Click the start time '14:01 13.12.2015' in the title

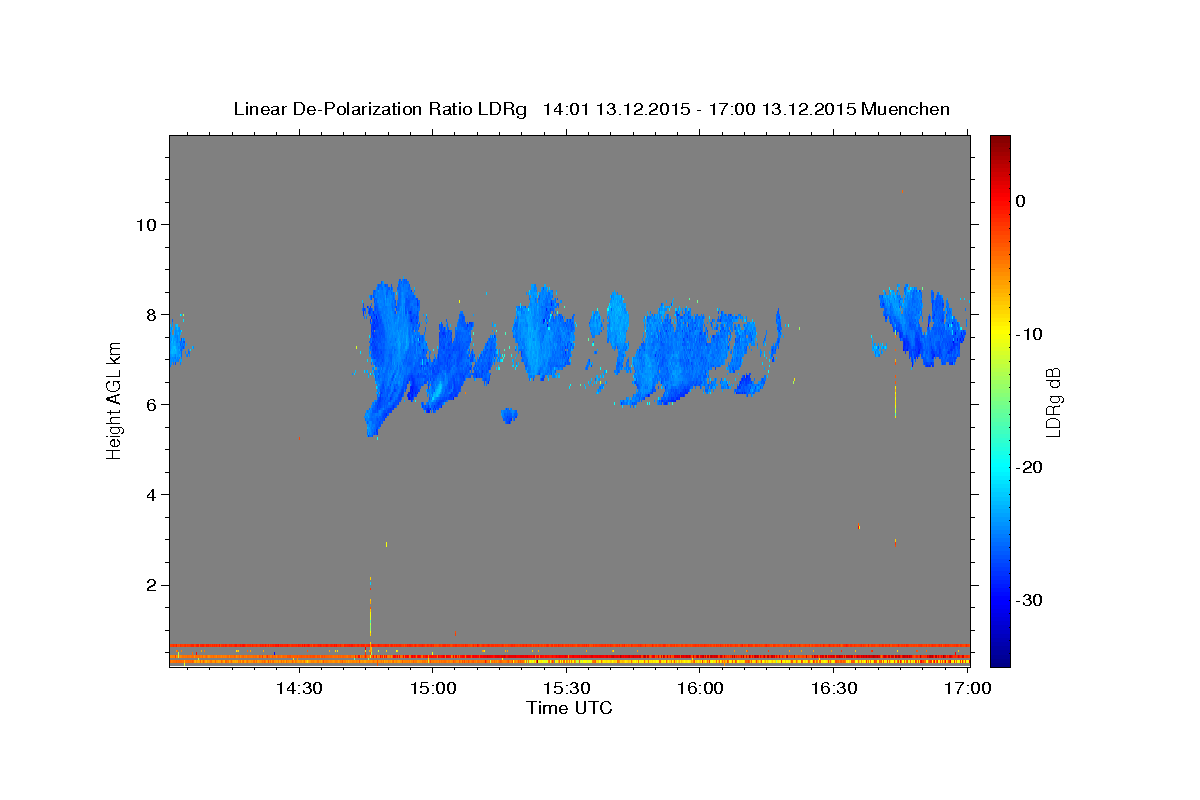(616, 109)
